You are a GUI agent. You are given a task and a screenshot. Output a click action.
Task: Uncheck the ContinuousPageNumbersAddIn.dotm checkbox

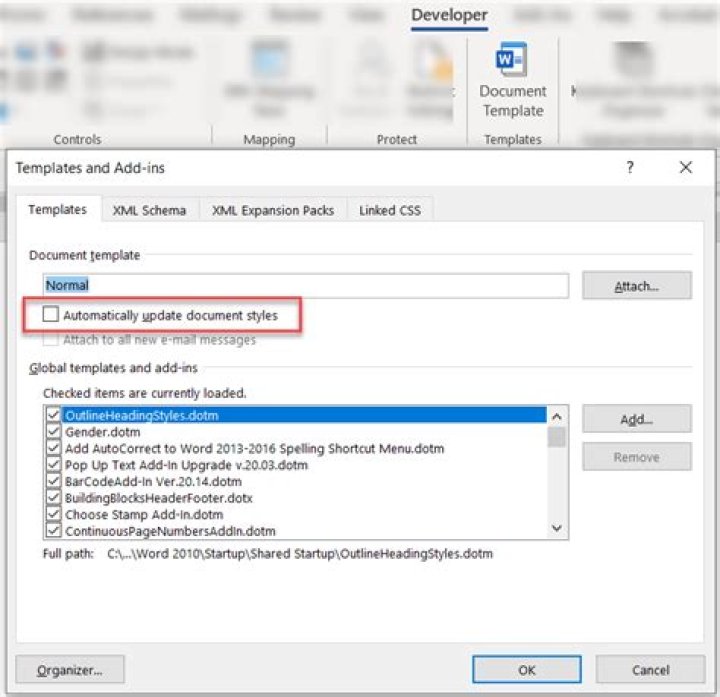click(54, 530)
